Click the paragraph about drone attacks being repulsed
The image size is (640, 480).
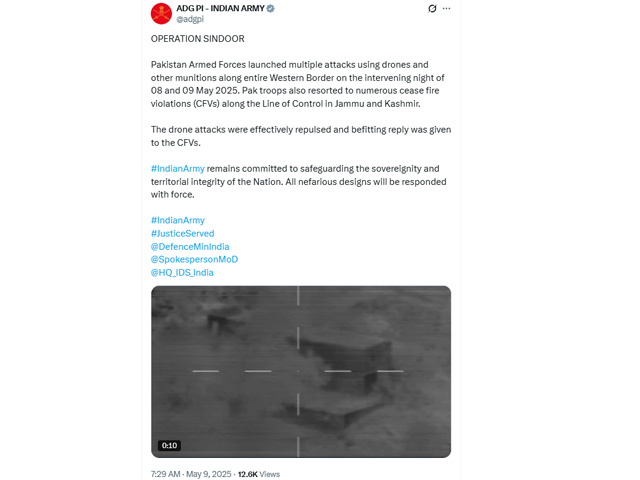click(301, 136)
